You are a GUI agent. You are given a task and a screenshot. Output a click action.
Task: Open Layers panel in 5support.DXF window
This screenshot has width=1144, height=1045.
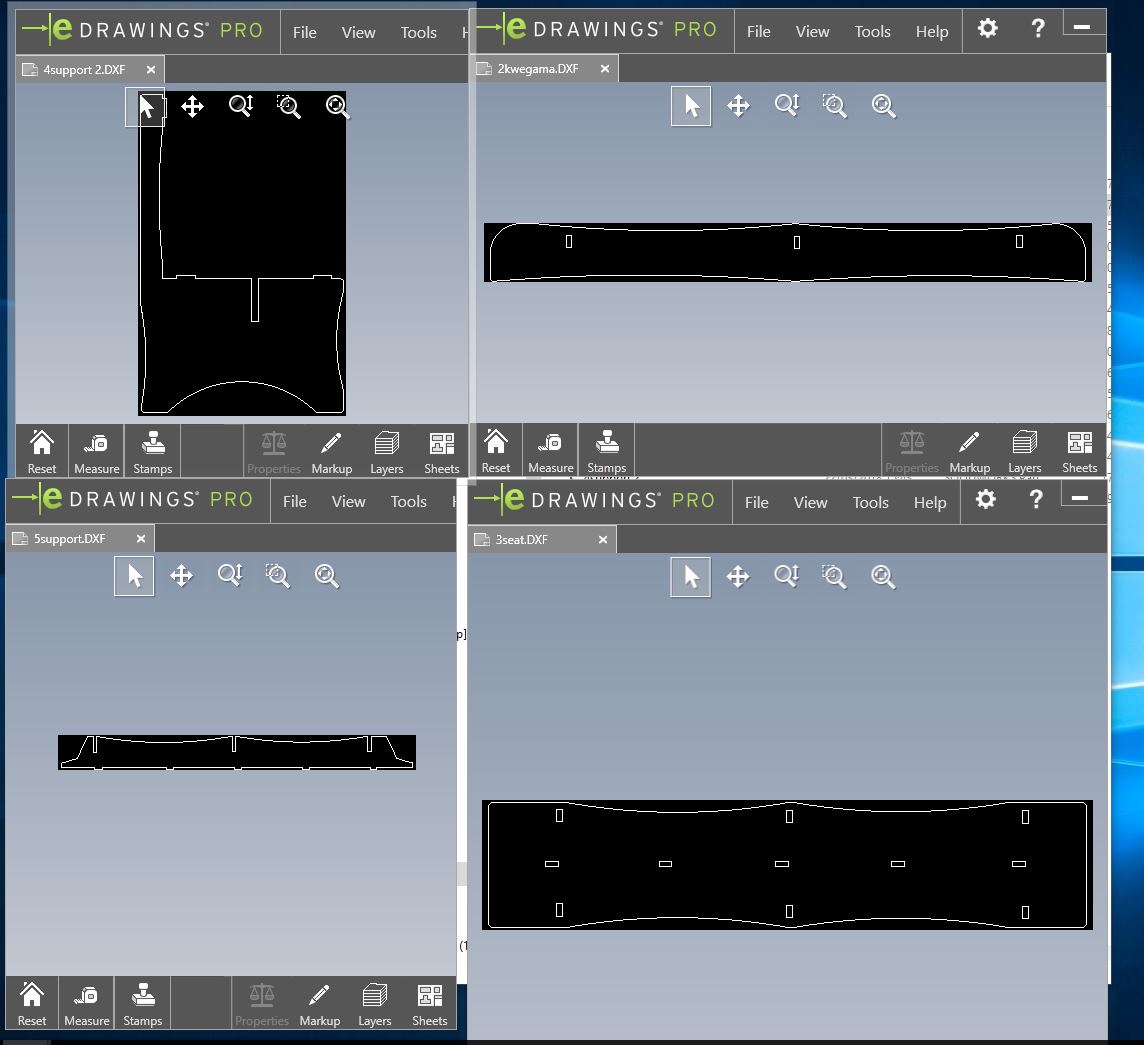(374, 1003)
